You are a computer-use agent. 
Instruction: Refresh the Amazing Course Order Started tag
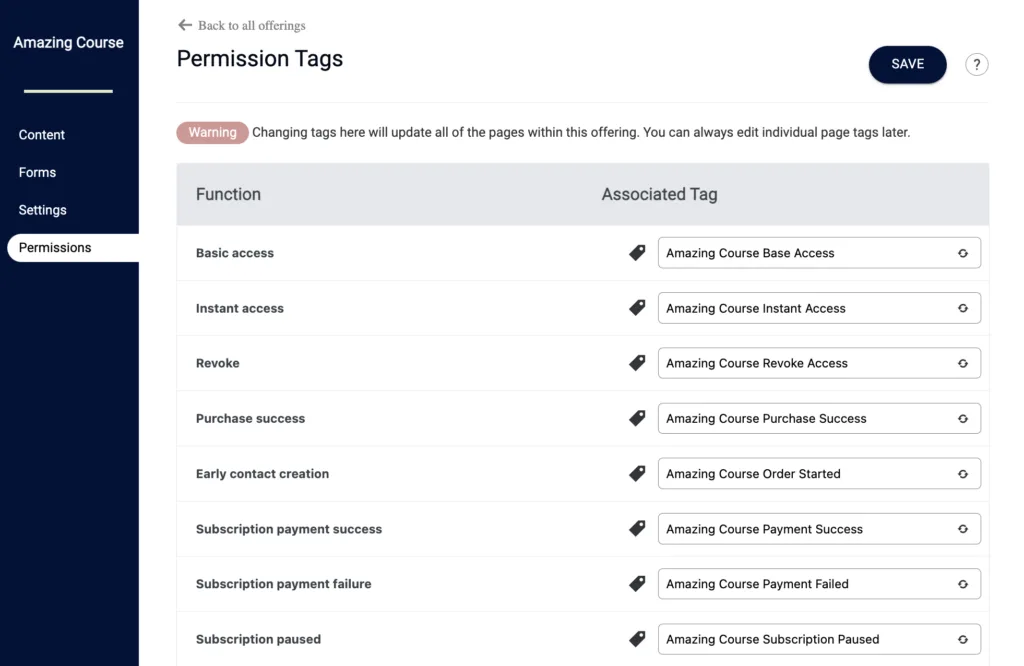(963, 474)
